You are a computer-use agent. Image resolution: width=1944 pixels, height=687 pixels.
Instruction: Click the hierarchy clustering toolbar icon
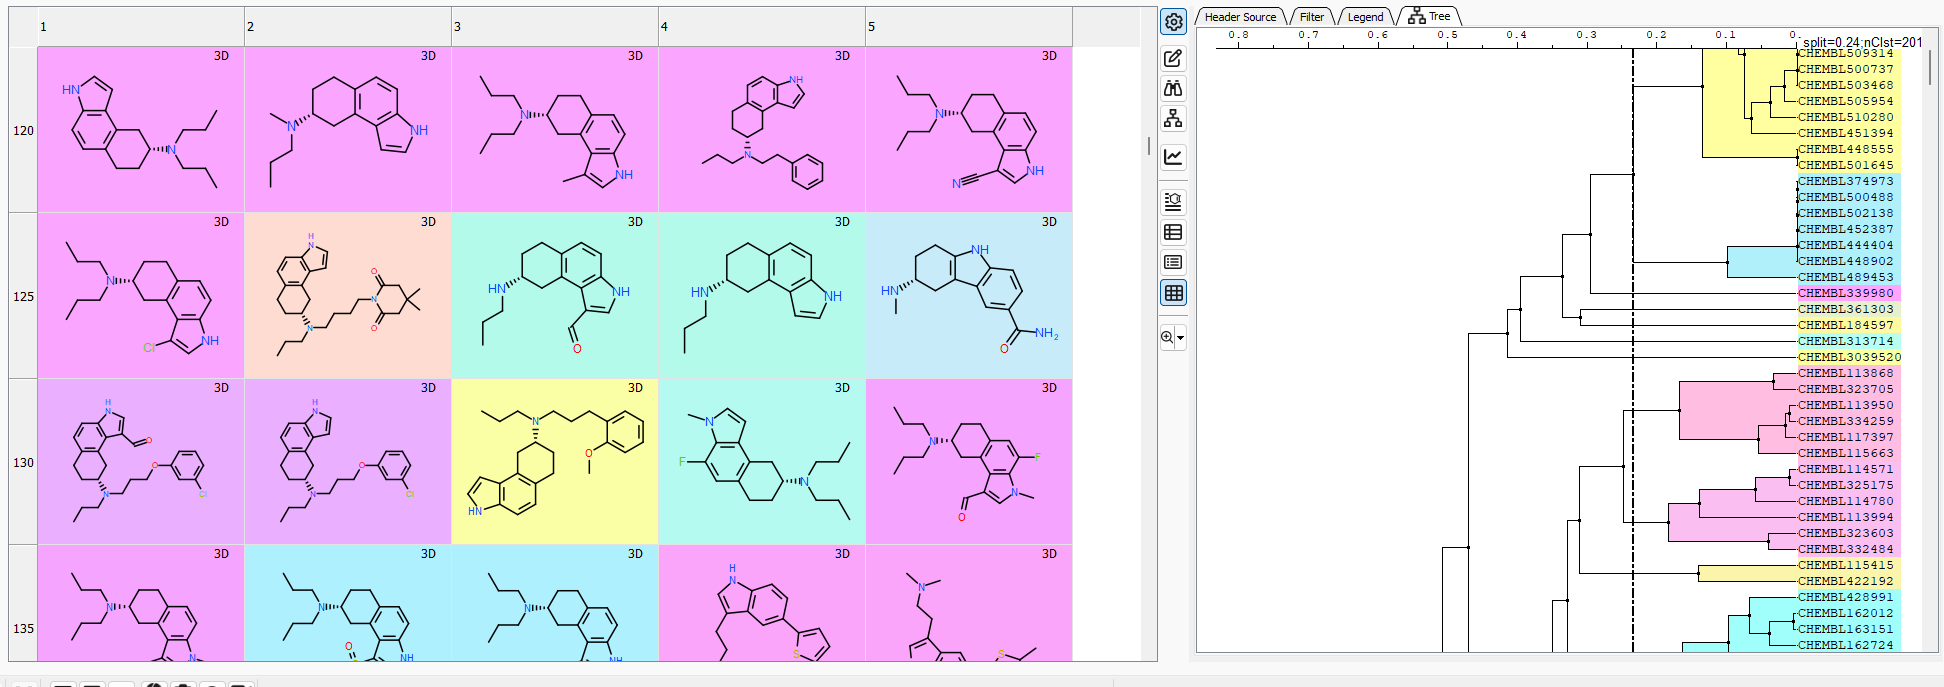[x=1173, y=119]
